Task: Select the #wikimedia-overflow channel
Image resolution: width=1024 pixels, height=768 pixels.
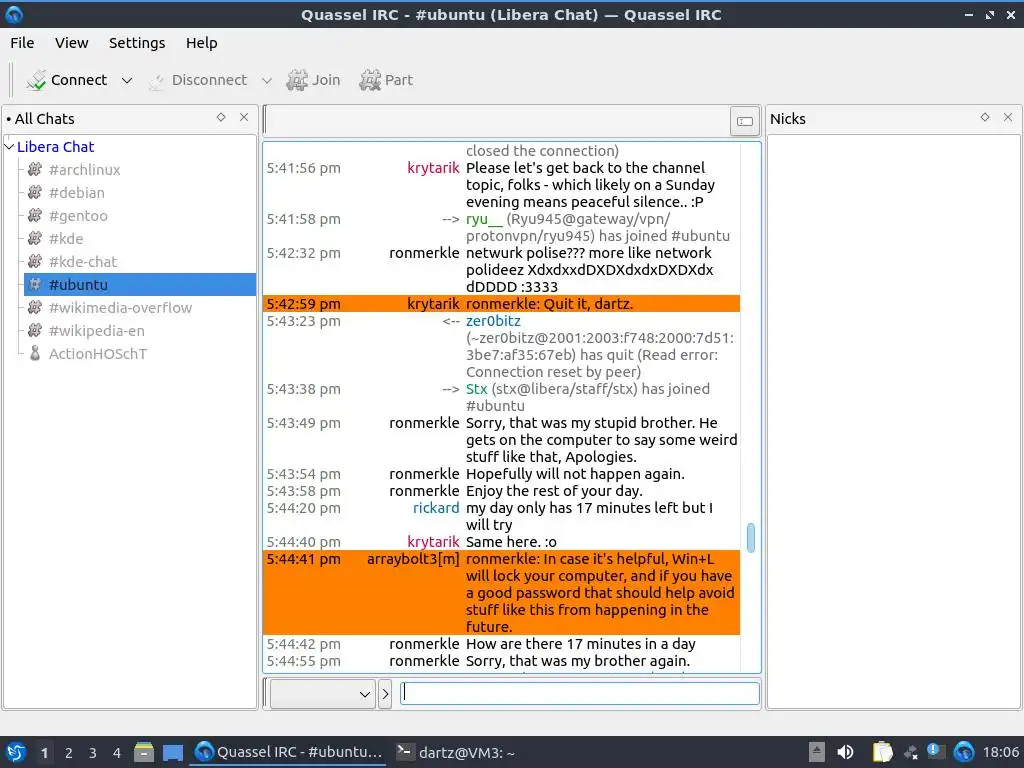Action: 120,308
